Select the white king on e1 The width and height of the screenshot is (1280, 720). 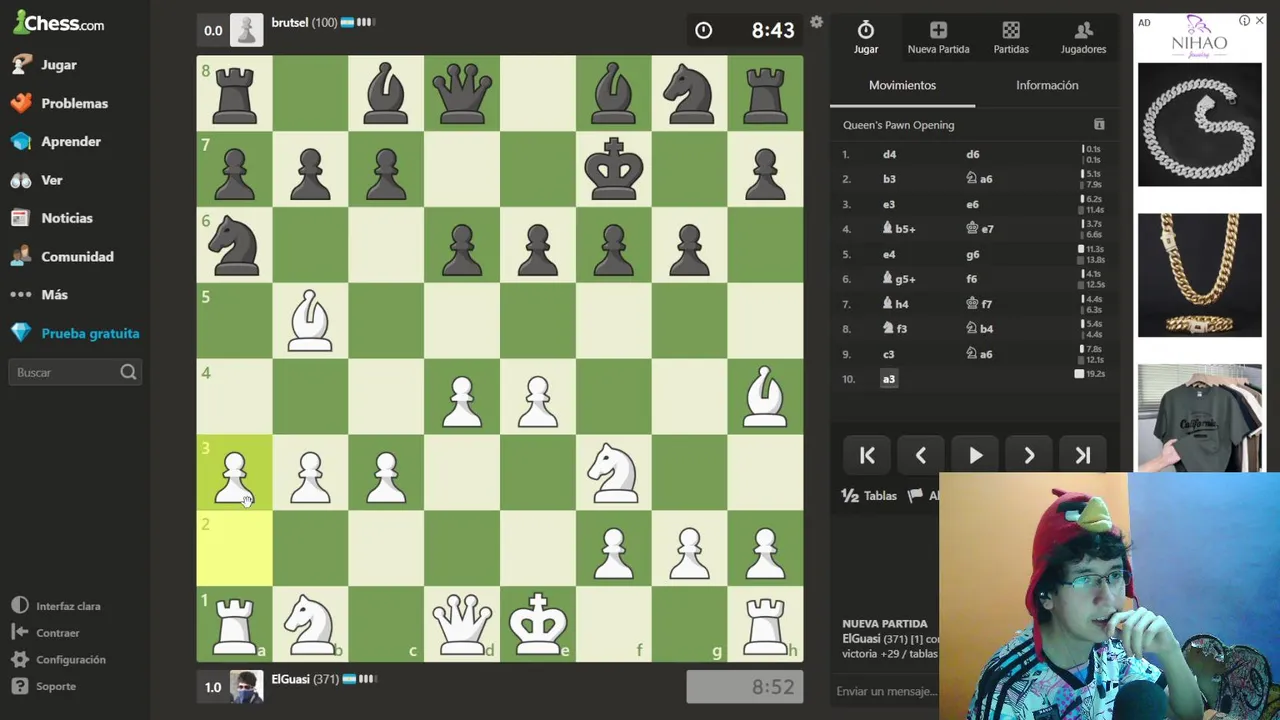pyautogui.click(x=538, y=624)
